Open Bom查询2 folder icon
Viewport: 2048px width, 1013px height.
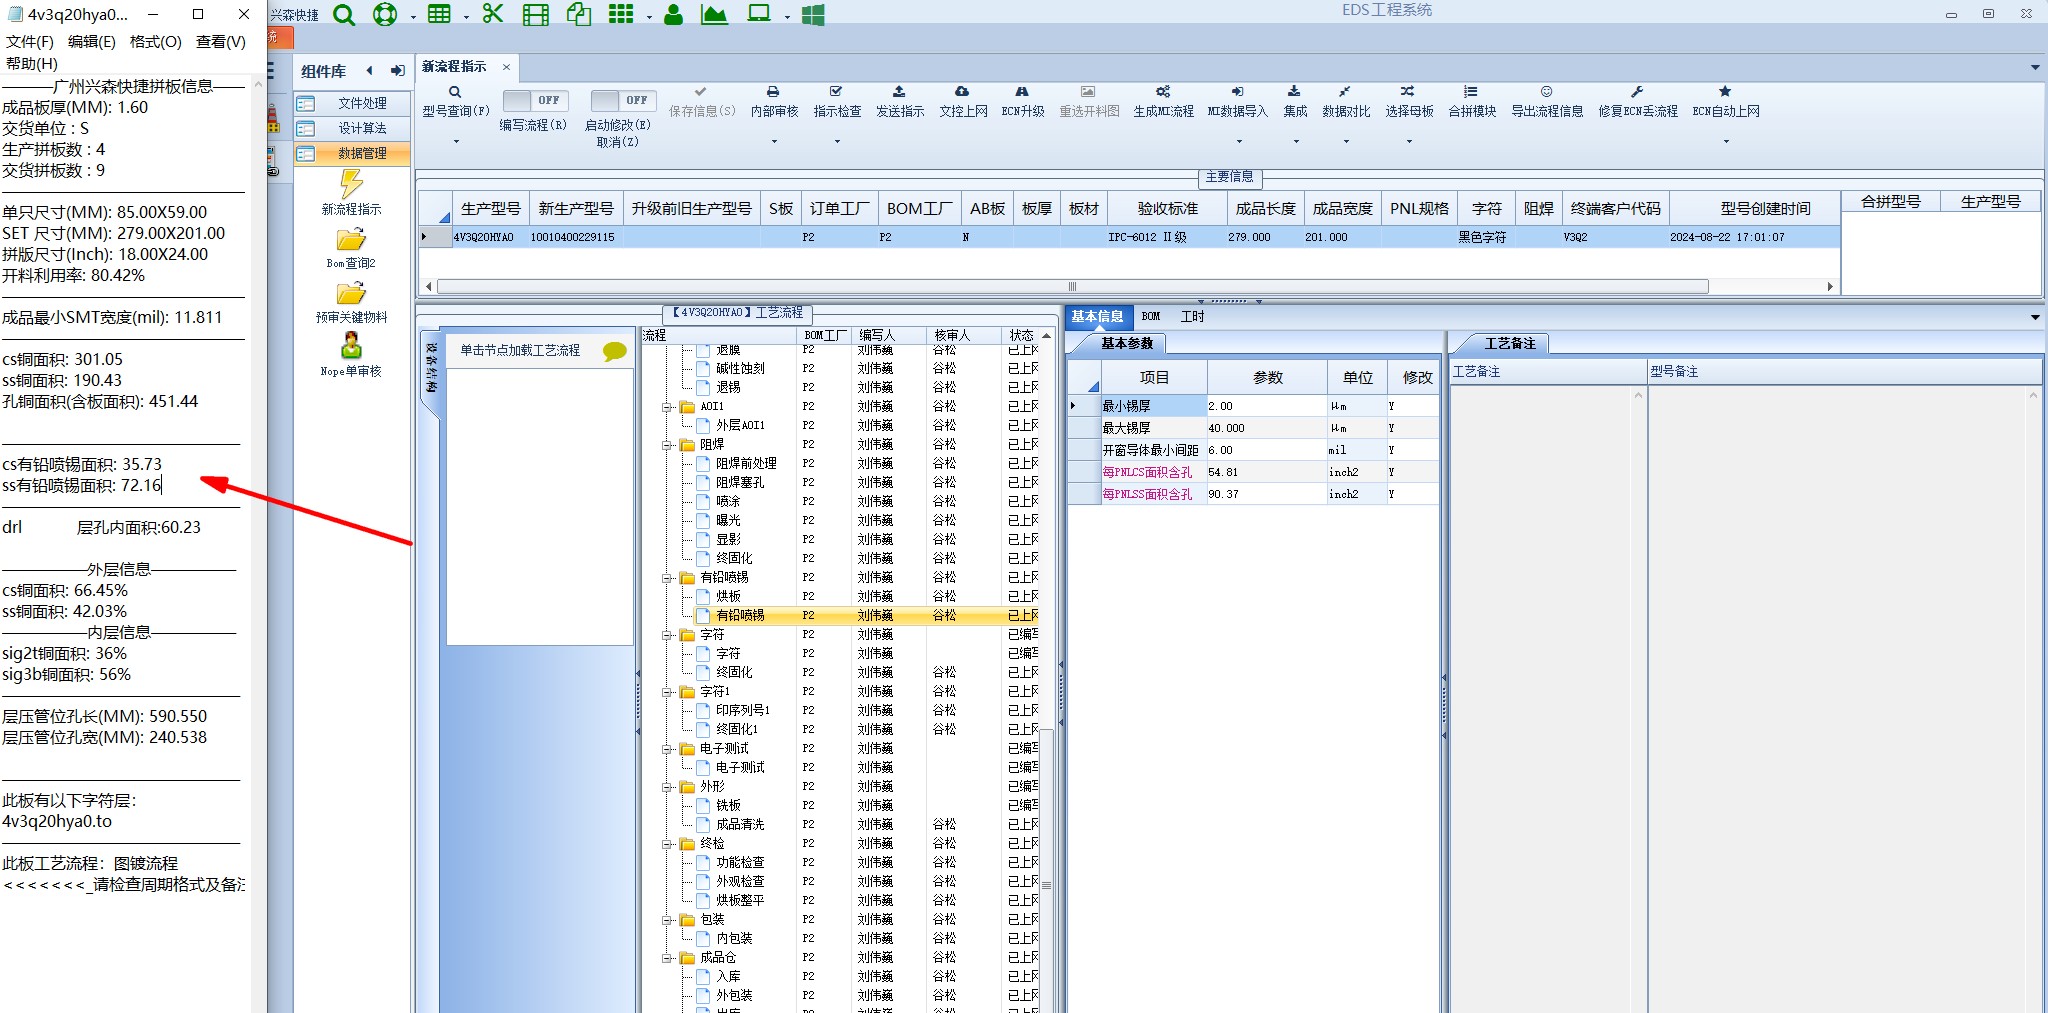point(351,248)
